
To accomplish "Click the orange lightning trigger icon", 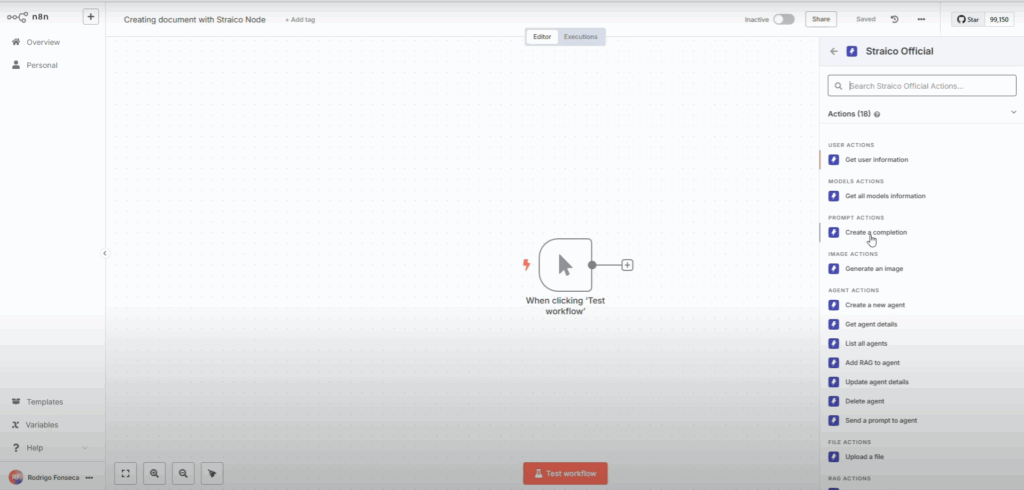I will [526, 265].
